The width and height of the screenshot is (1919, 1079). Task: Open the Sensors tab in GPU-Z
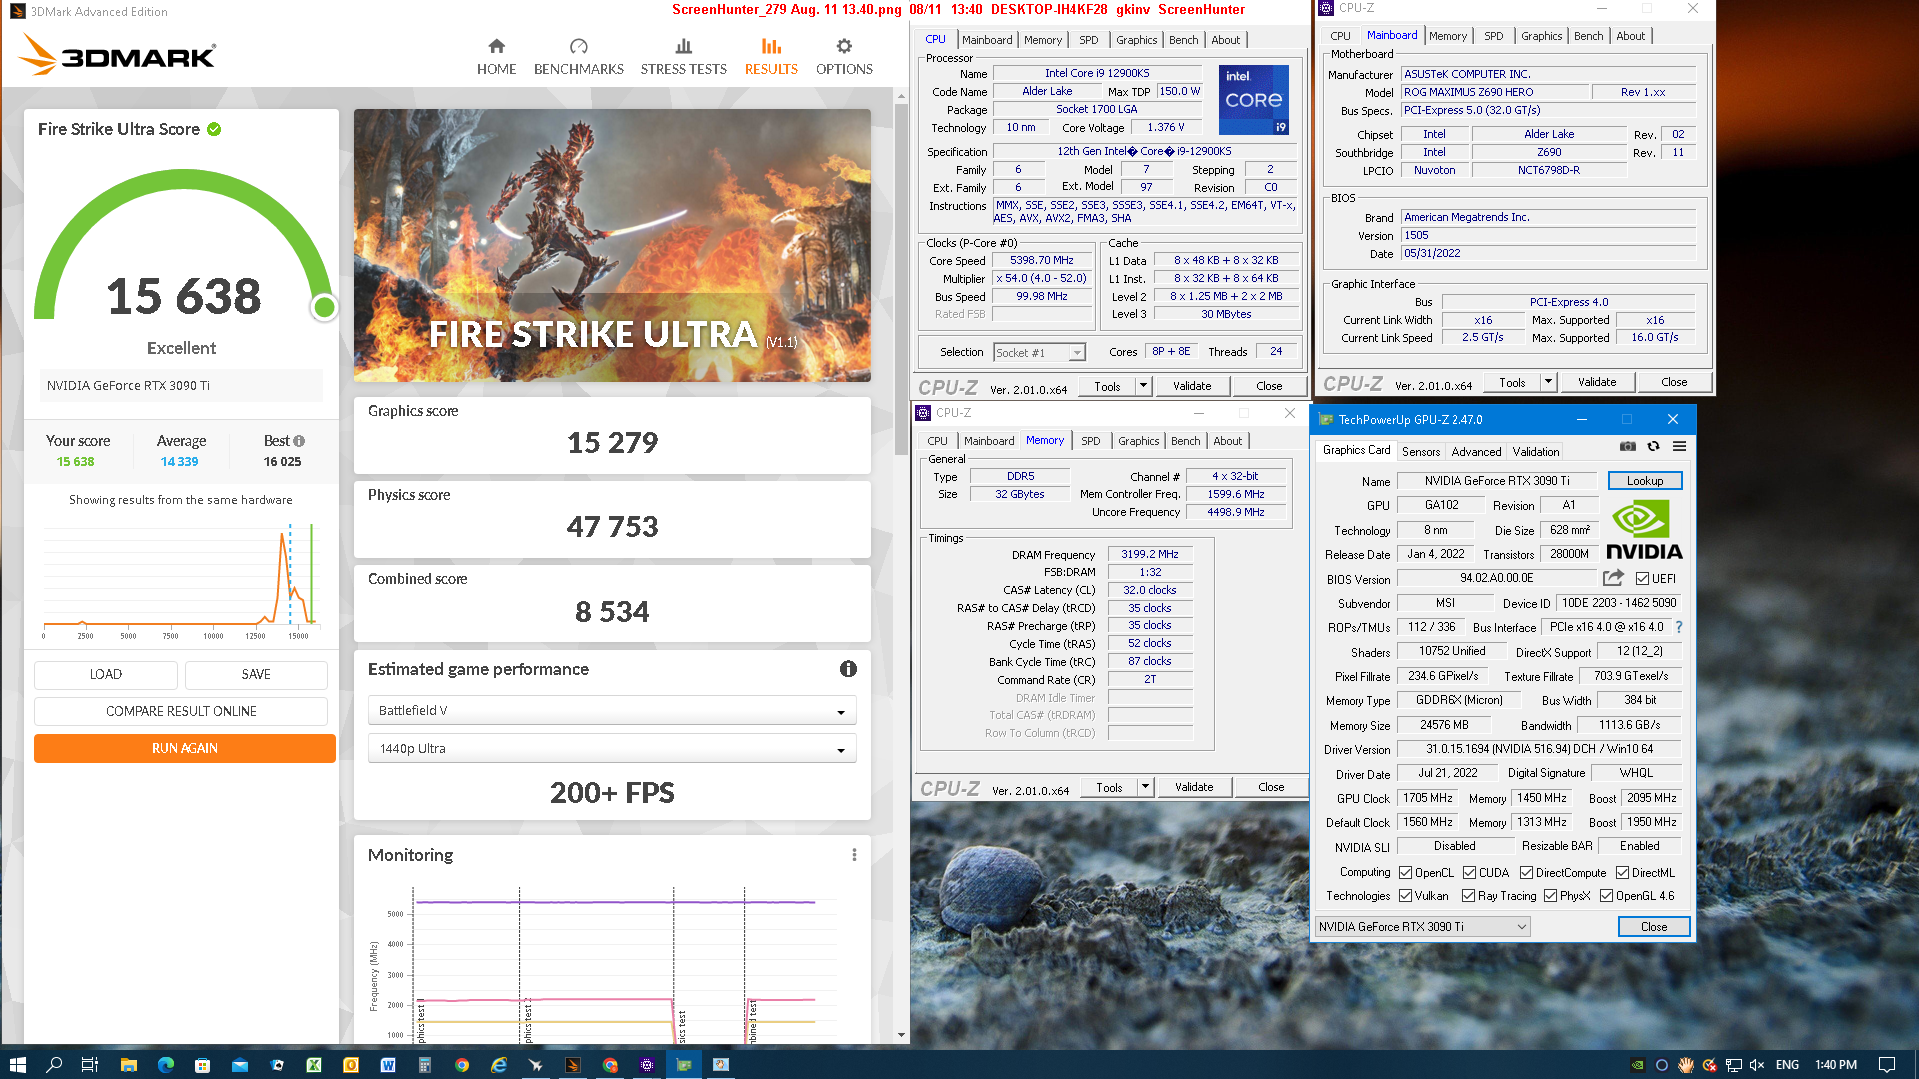(x=1420, y=451)
